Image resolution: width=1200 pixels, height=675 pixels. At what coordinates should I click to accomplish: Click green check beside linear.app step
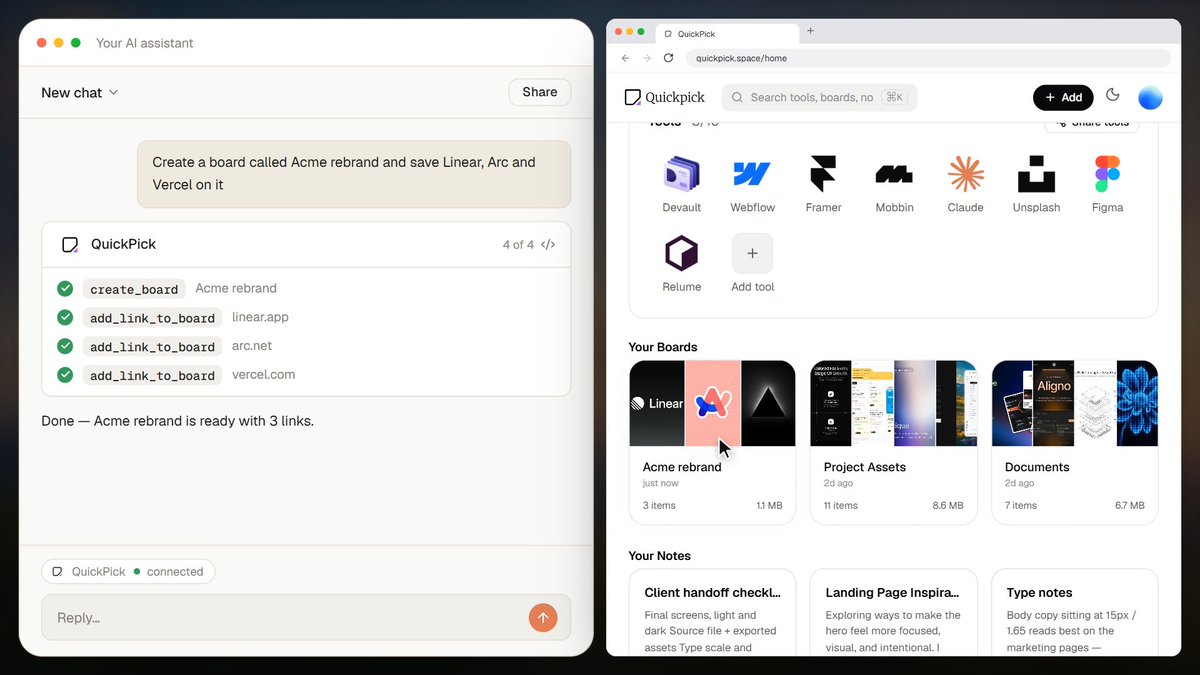(65, 317)
